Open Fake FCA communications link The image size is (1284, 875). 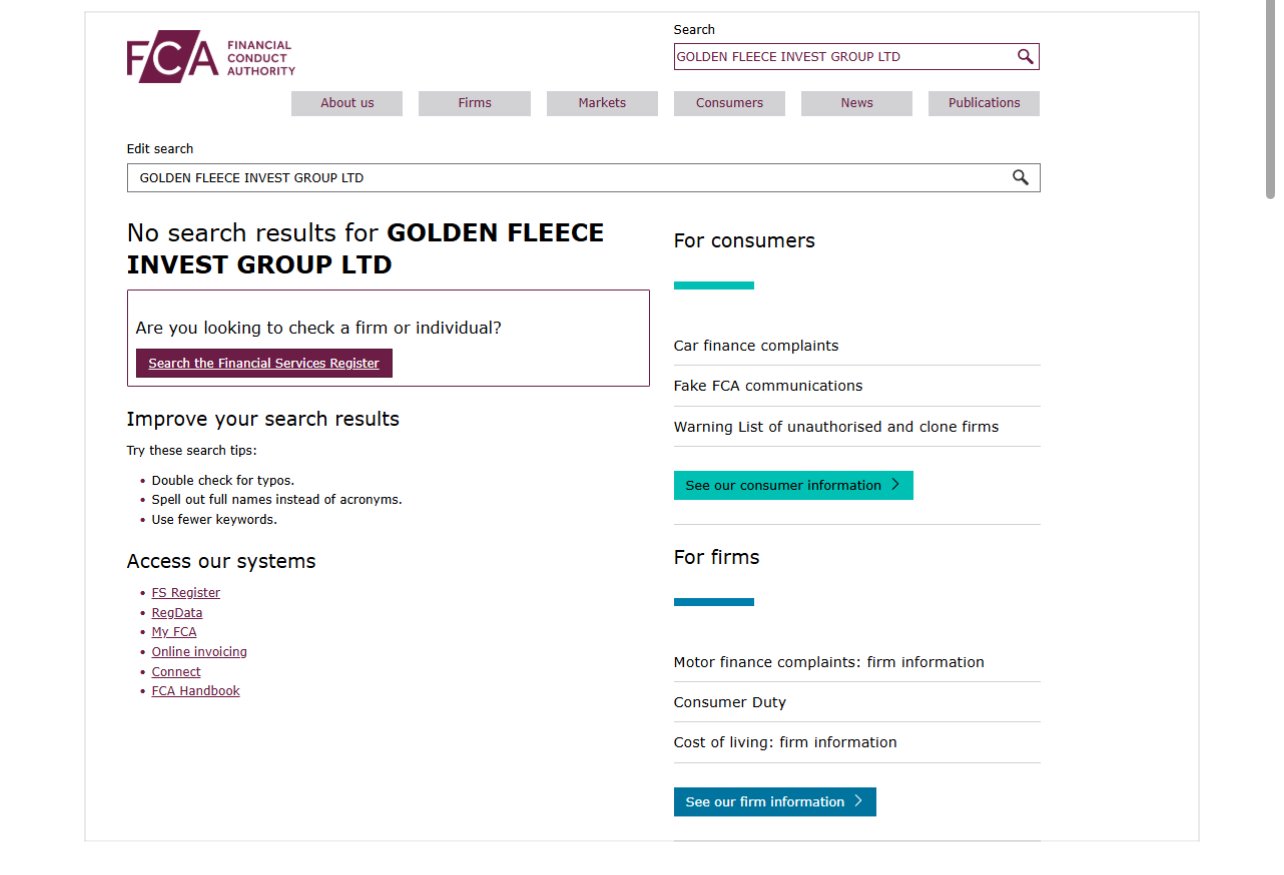click(768, 386)
